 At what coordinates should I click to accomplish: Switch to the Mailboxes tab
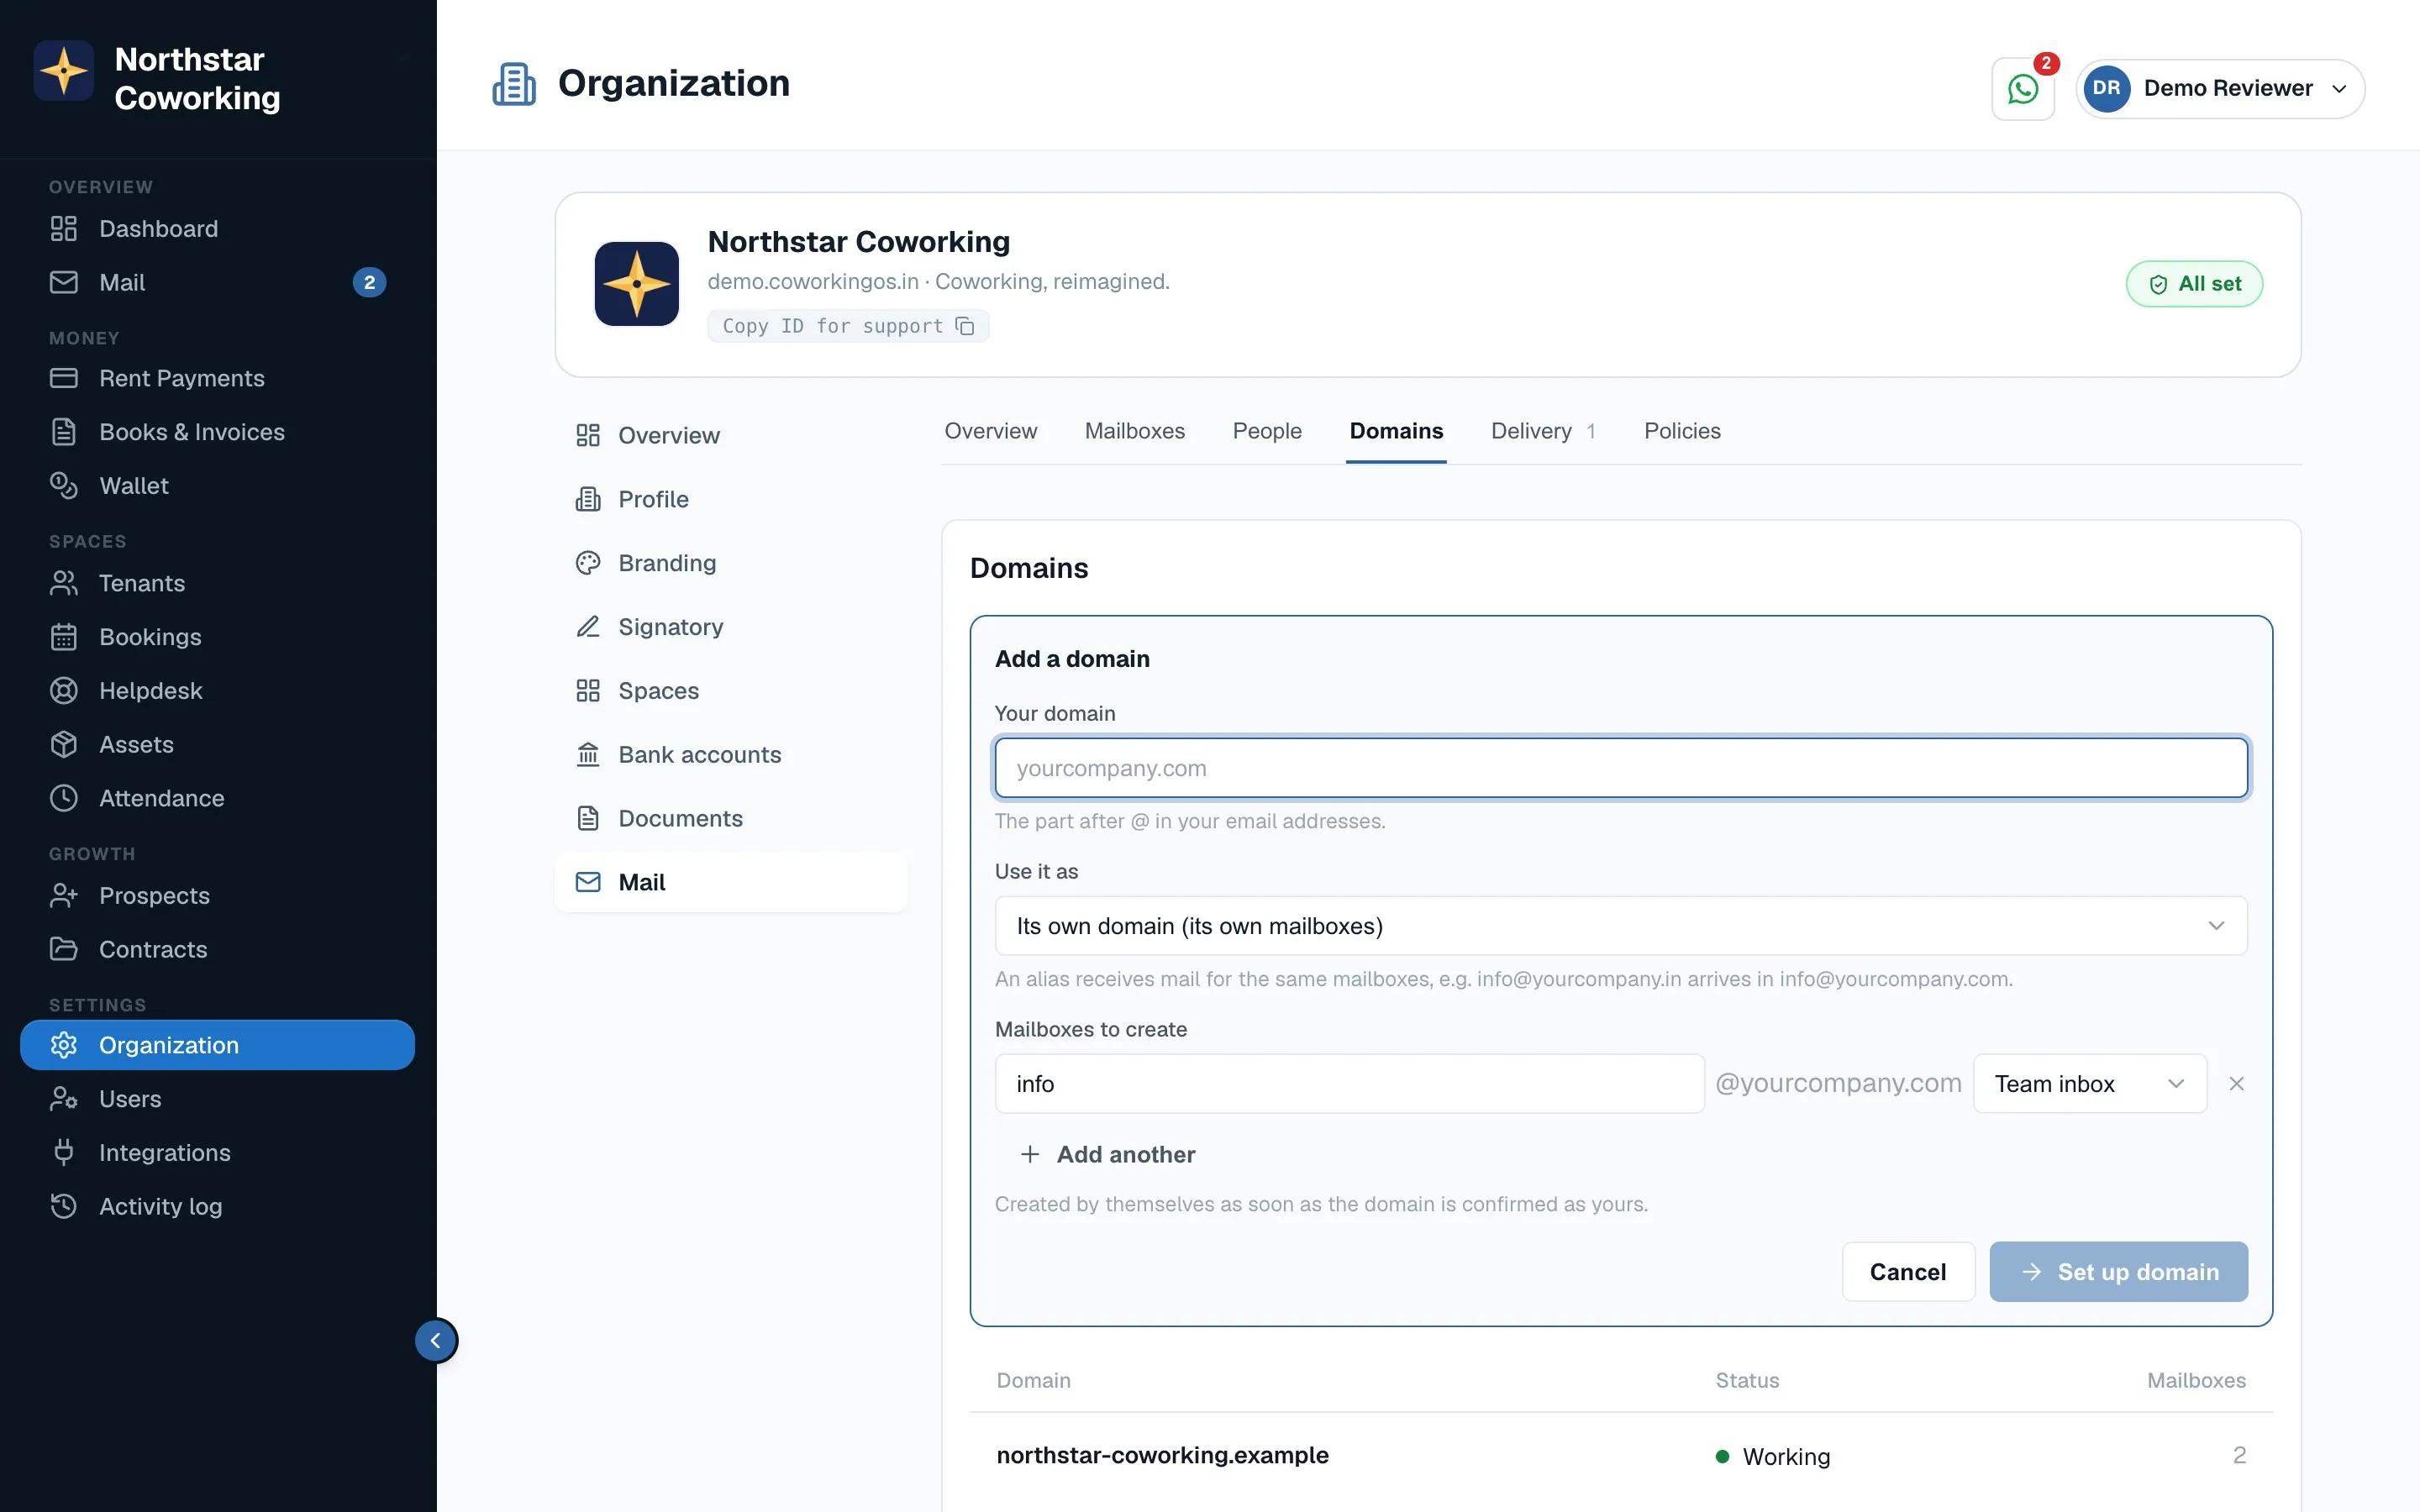click(1134, 431)
